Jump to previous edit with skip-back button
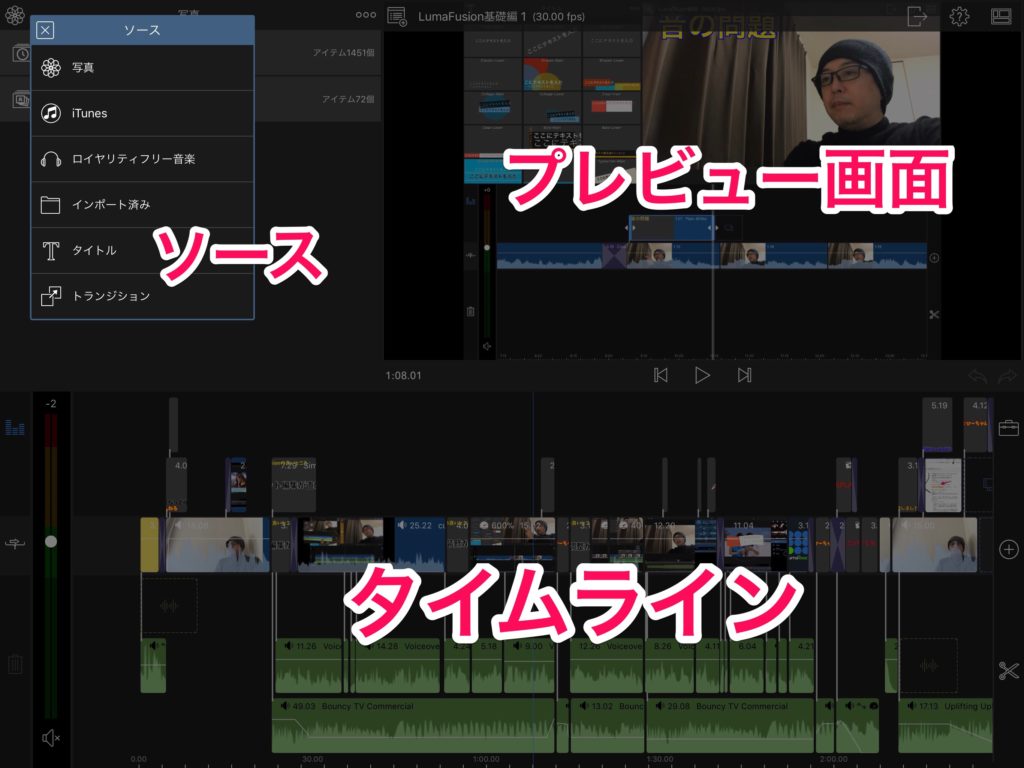1024x768 pixels. (x=660, y=375)
